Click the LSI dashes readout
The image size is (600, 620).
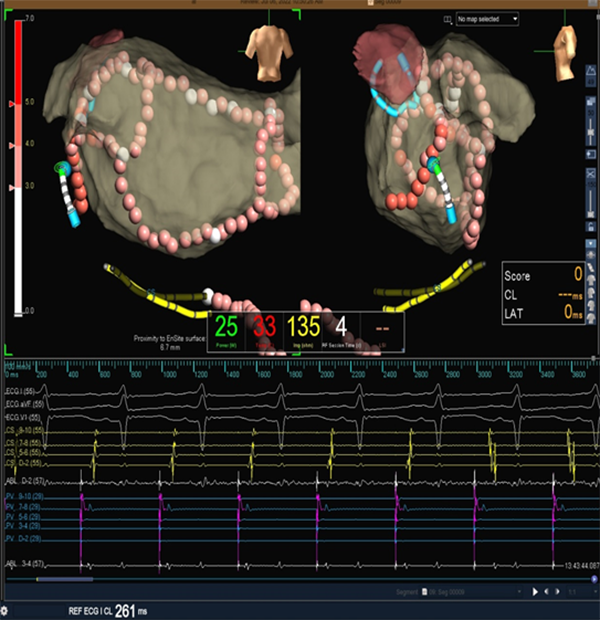coord(382,331)
